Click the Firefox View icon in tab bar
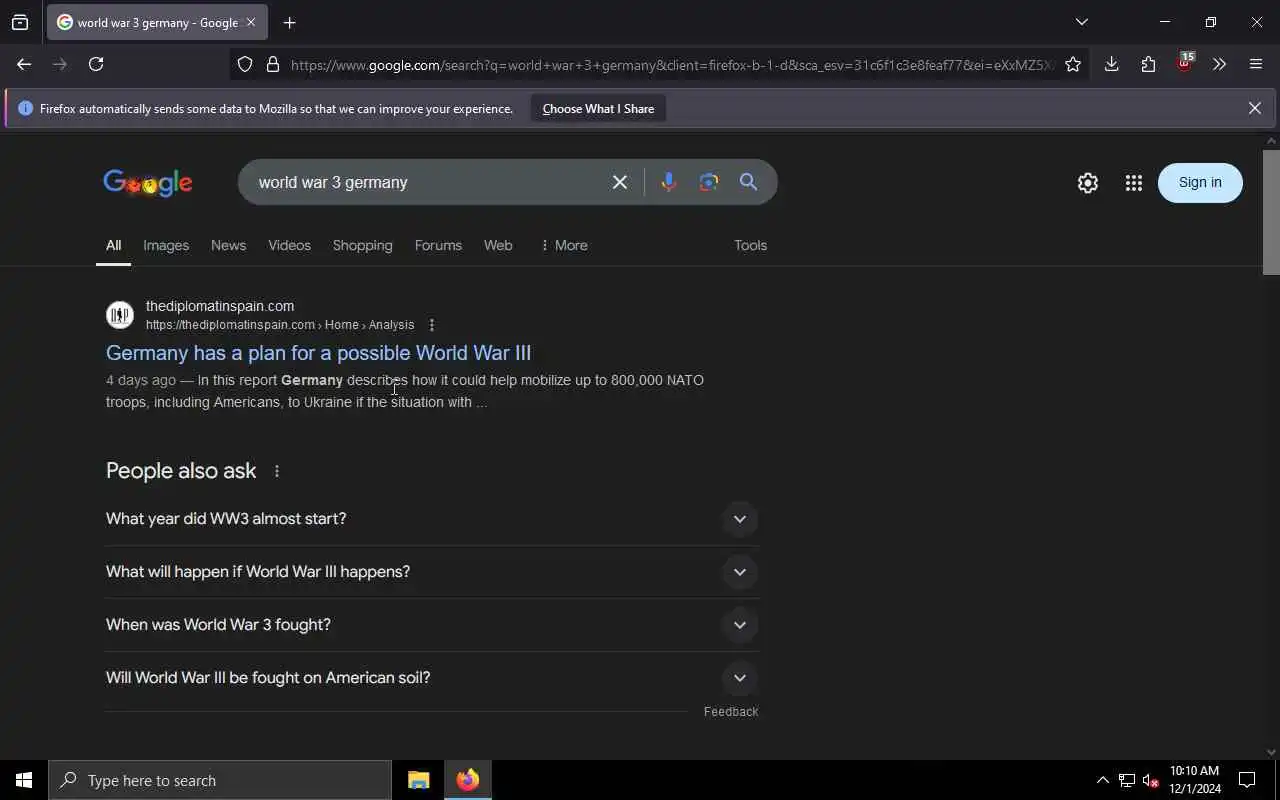Screen dimensions: 1280x800 coord(20,22)
